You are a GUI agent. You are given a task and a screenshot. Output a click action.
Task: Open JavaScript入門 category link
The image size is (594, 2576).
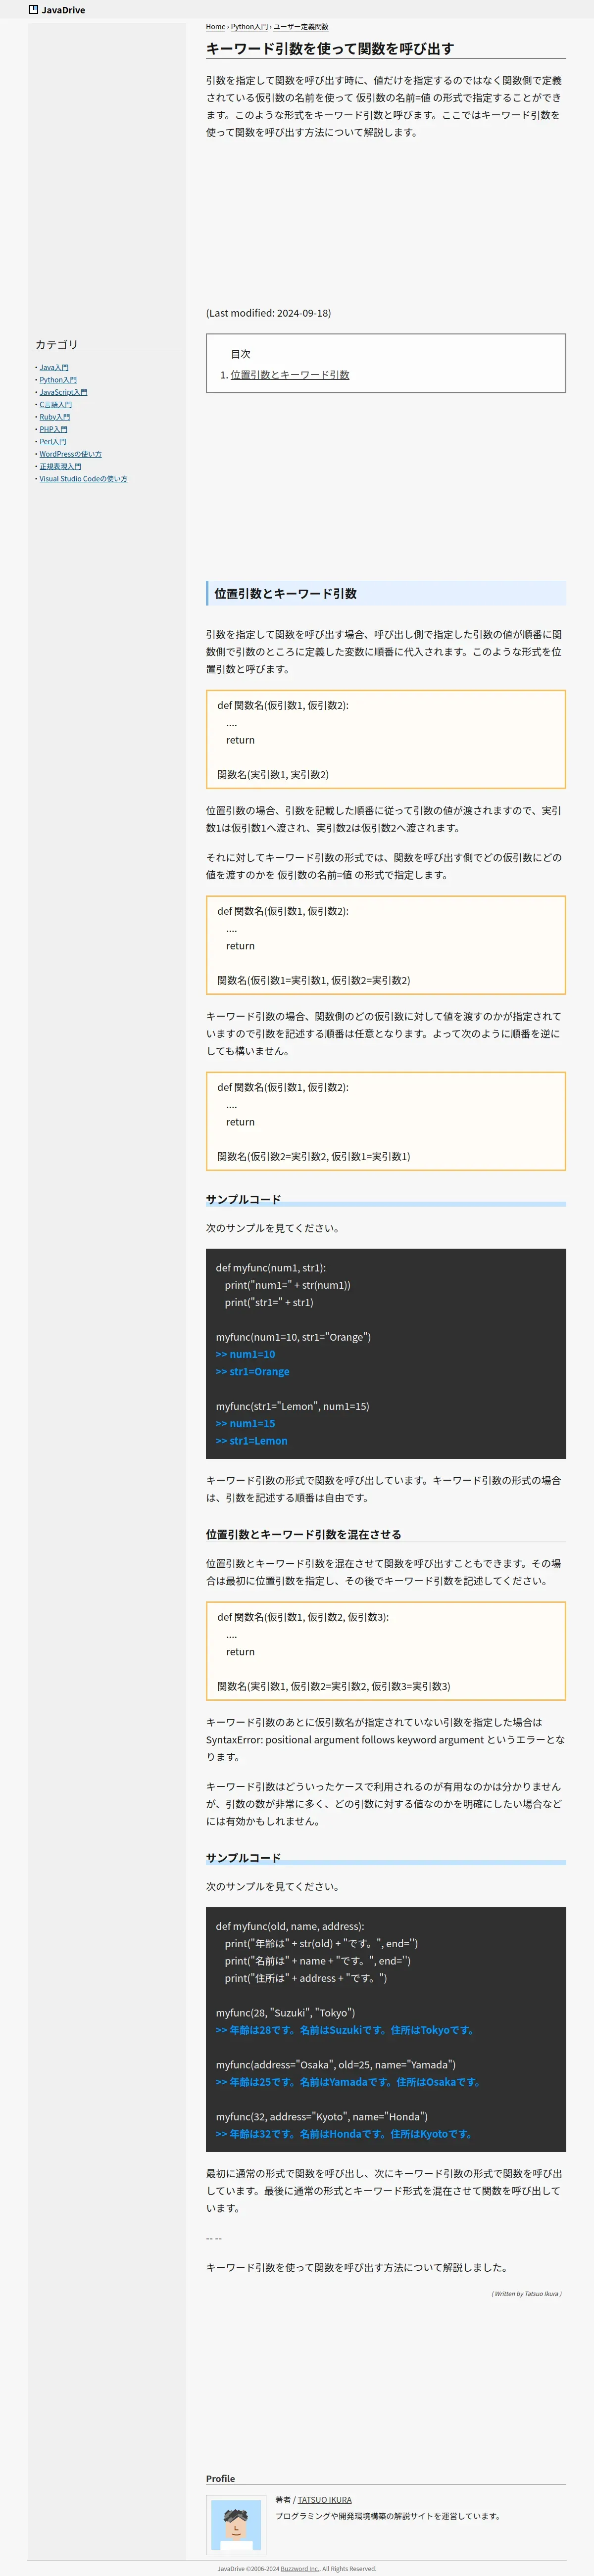point(63,392)
